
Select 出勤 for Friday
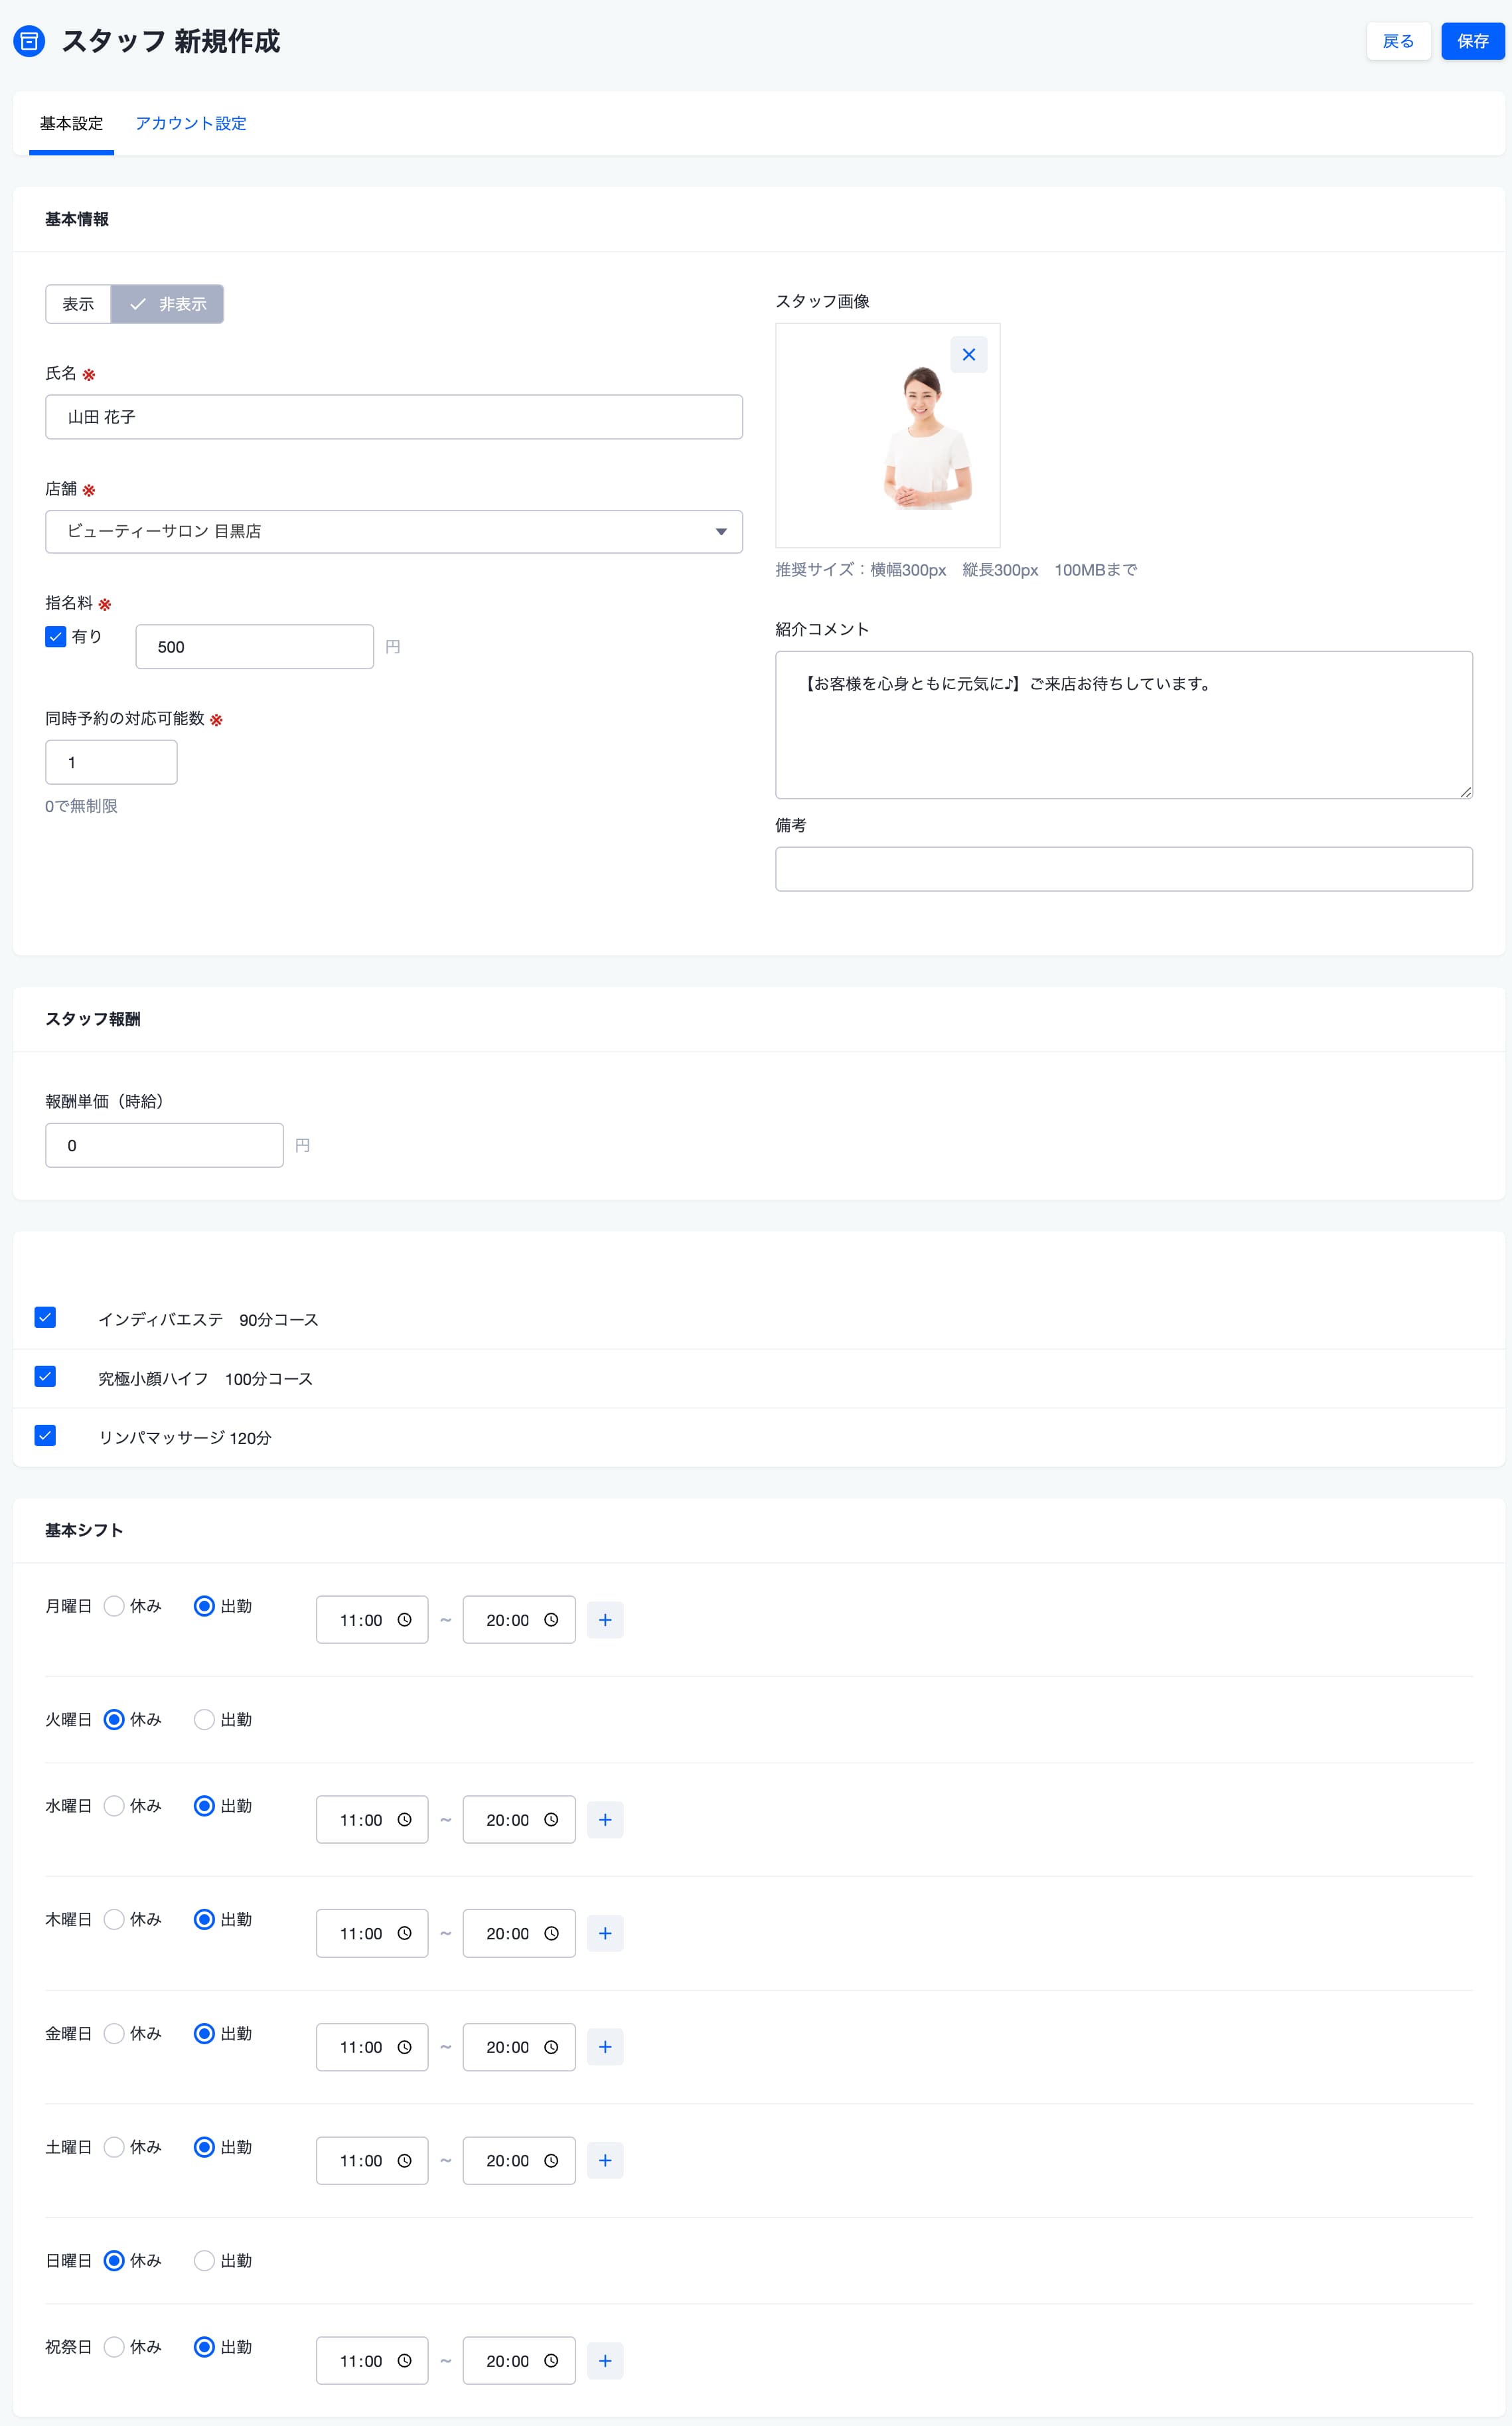click(204, 2033)
